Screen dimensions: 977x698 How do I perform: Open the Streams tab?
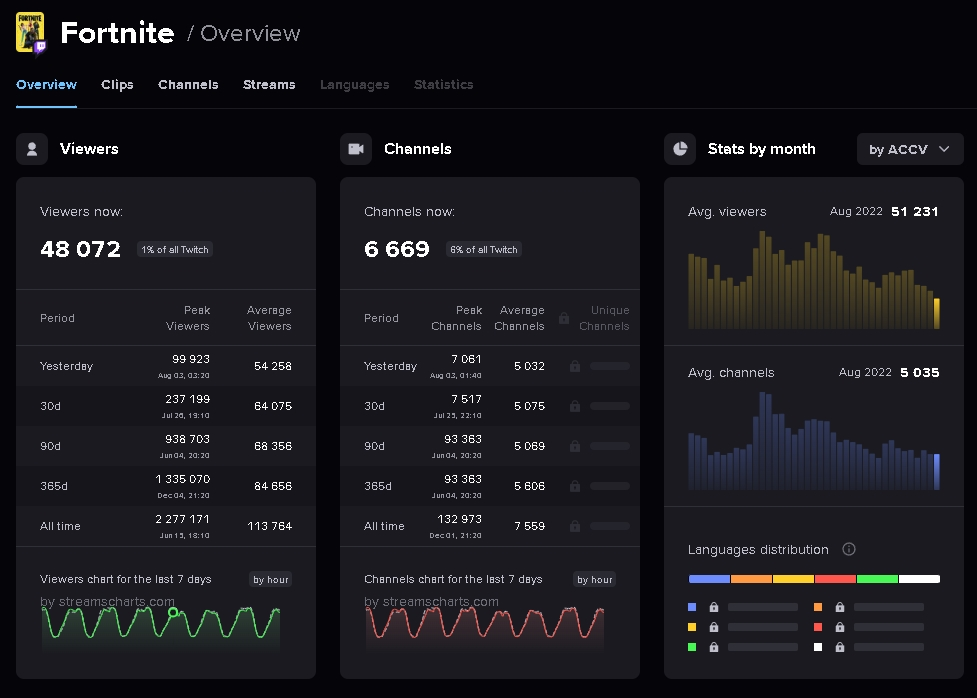(x=269, y=85)
